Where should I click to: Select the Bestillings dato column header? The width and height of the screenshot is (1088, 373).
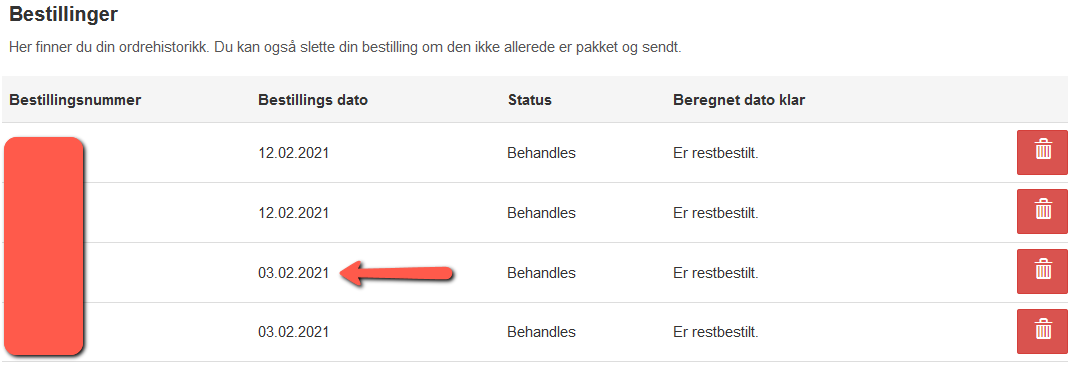[x=313, y=100]
